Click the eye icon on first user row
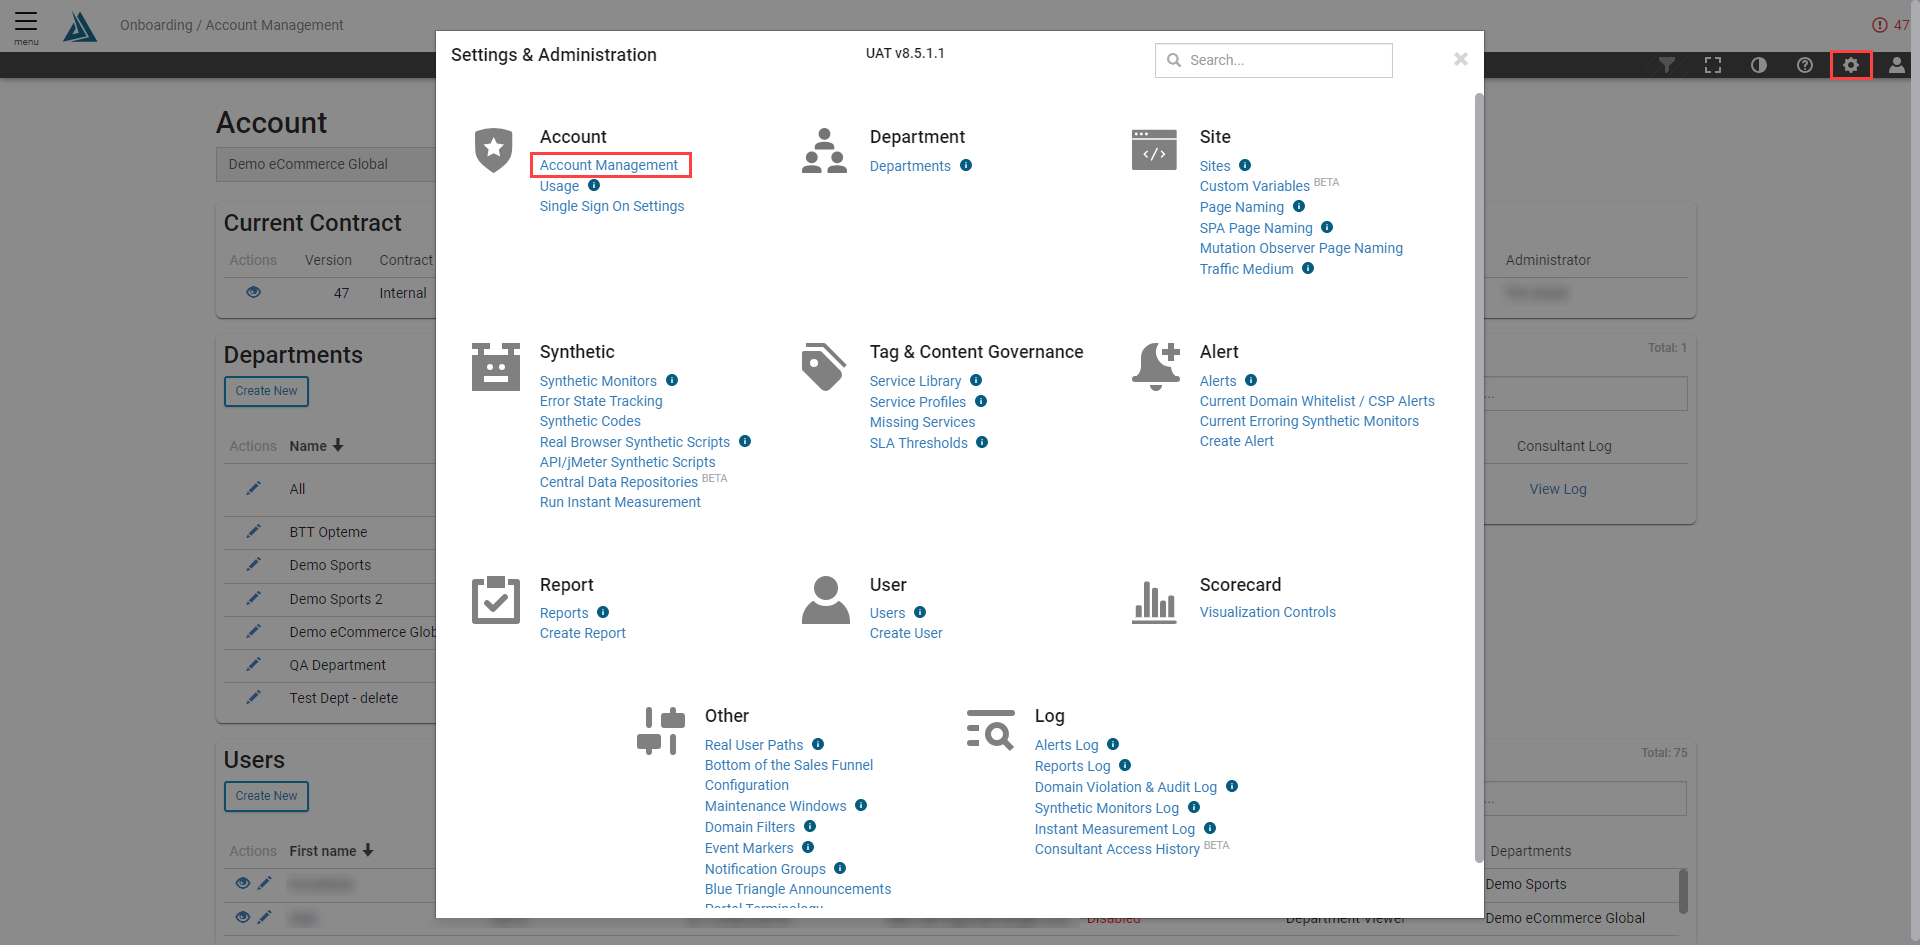 point(242,883)
